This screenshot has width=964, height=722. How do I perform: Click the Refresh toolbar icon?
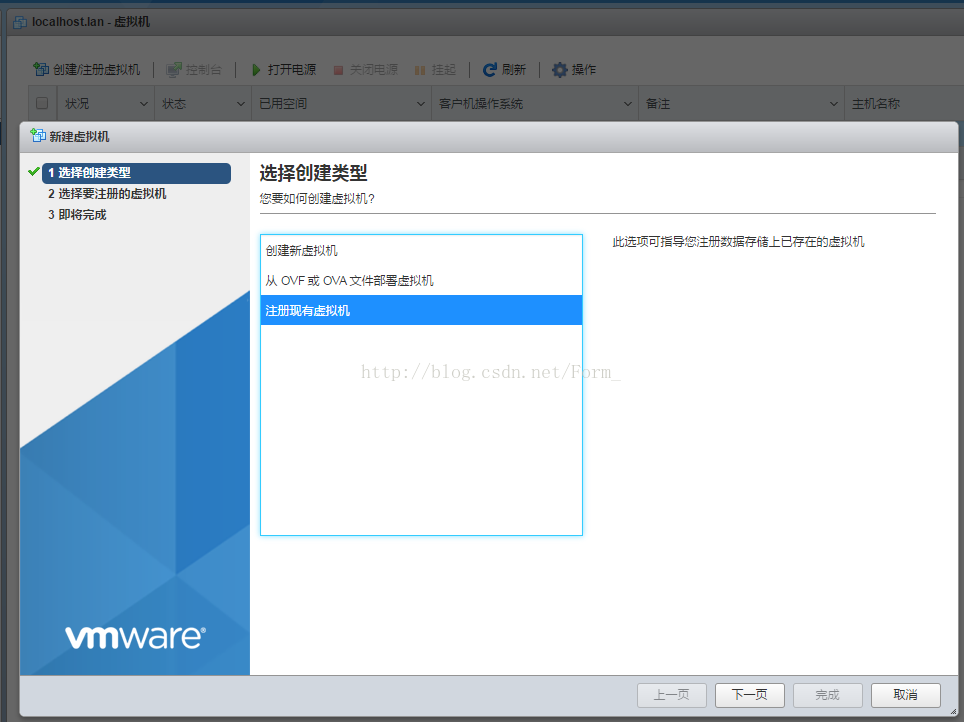pyautogui.click(x=489, y=70)
